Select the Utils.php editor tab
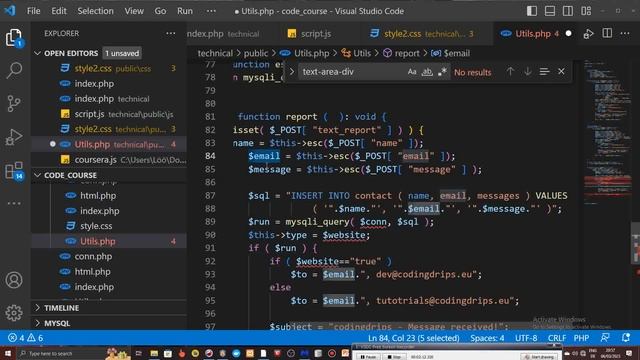Screen dimensions: 640x360 (536, 33)
